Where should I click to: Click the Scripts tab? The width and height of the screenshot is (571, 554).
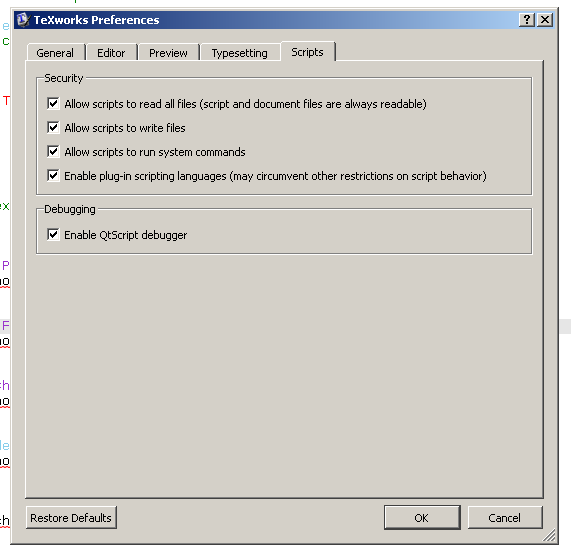click(307, 51)
